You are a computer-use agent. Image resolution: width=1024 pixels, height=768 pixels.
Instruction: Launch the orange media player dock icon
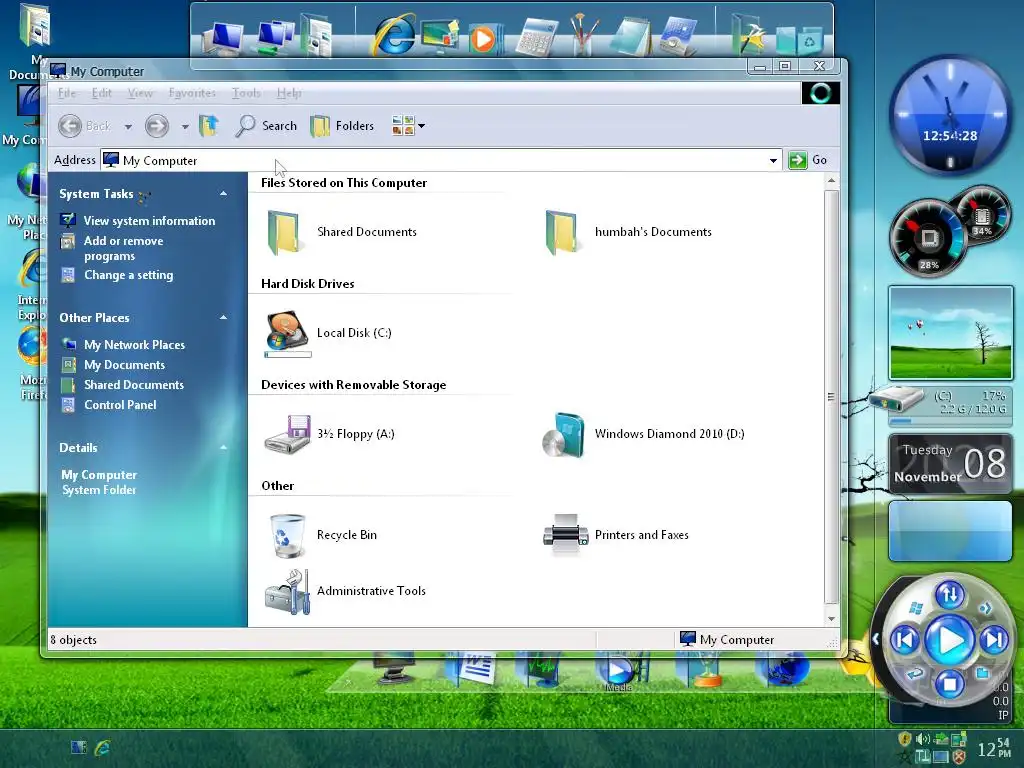484,39
